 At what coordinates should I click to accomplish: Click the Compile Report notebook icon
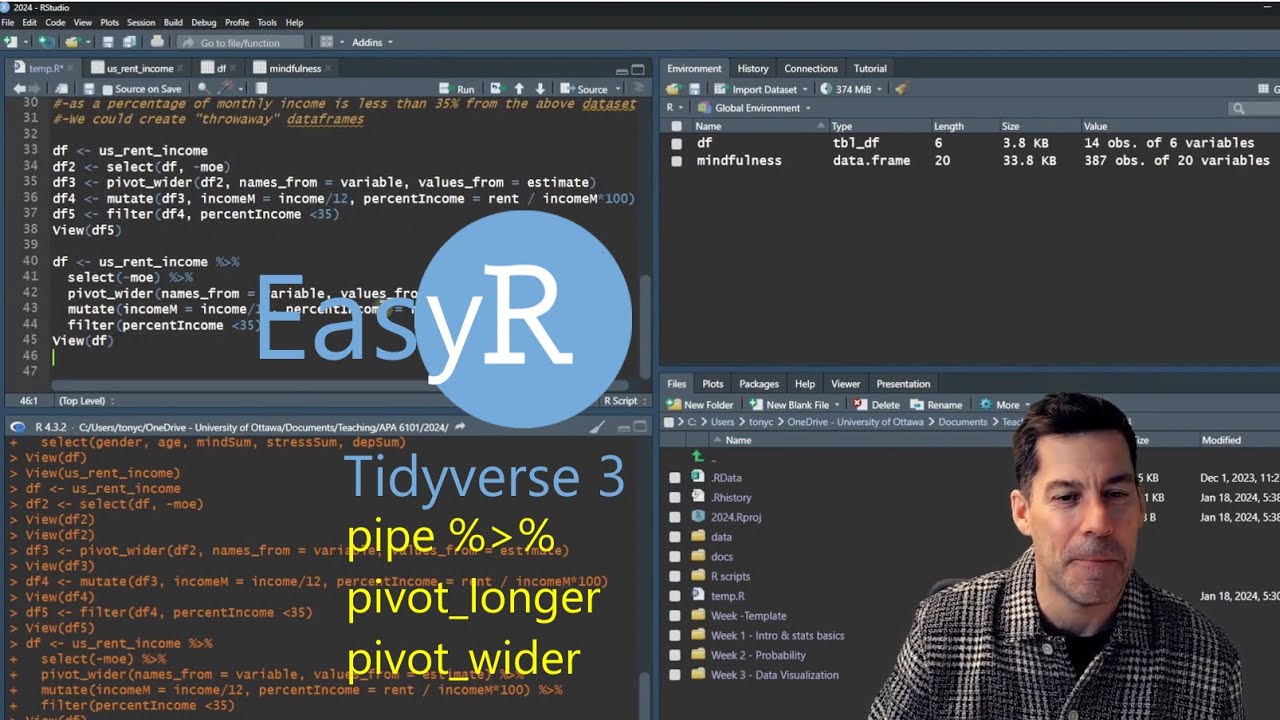coord(262,88)
